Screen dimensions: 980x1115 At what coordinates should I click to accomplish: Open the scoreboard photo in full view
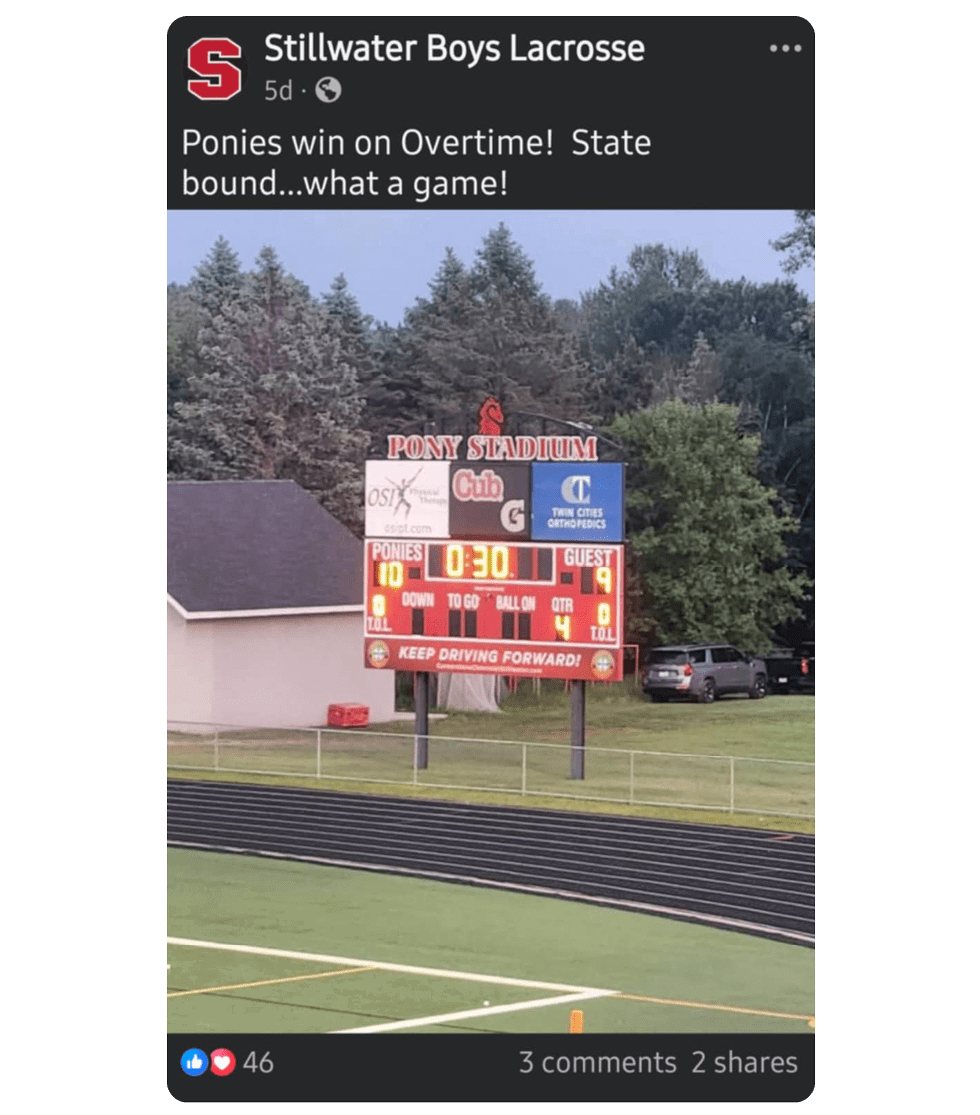491,621
